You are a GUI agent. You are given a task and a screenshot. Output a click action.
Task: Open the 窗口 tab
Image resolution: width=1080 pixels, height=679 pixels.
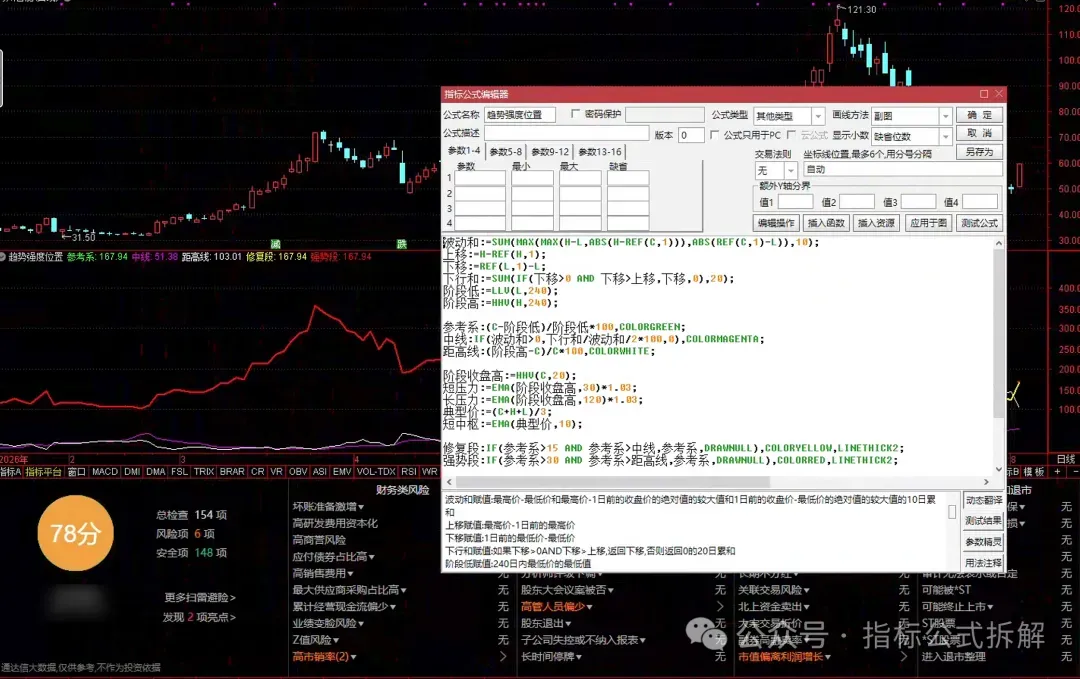click(x=76, y=472)
